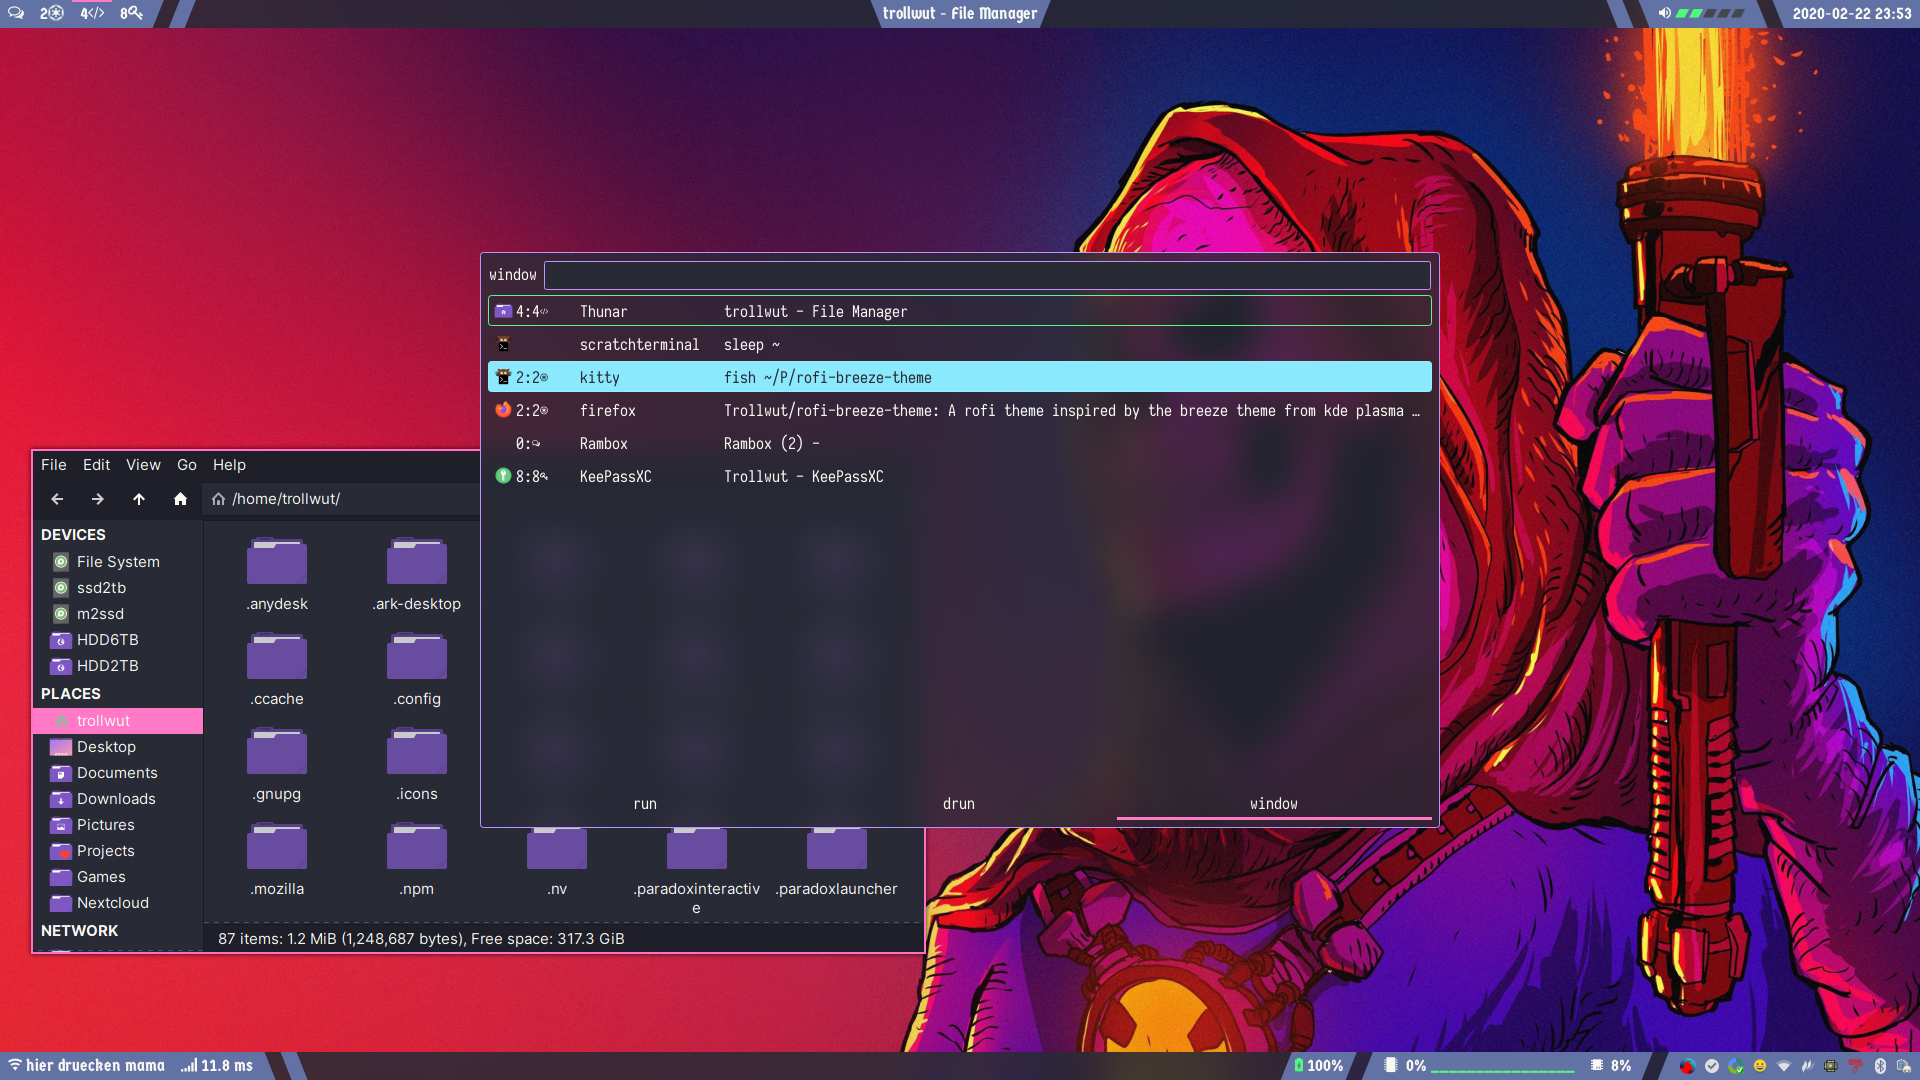
Task: Click the back arrow in Thunar
Action: click(x=57, y=499)
